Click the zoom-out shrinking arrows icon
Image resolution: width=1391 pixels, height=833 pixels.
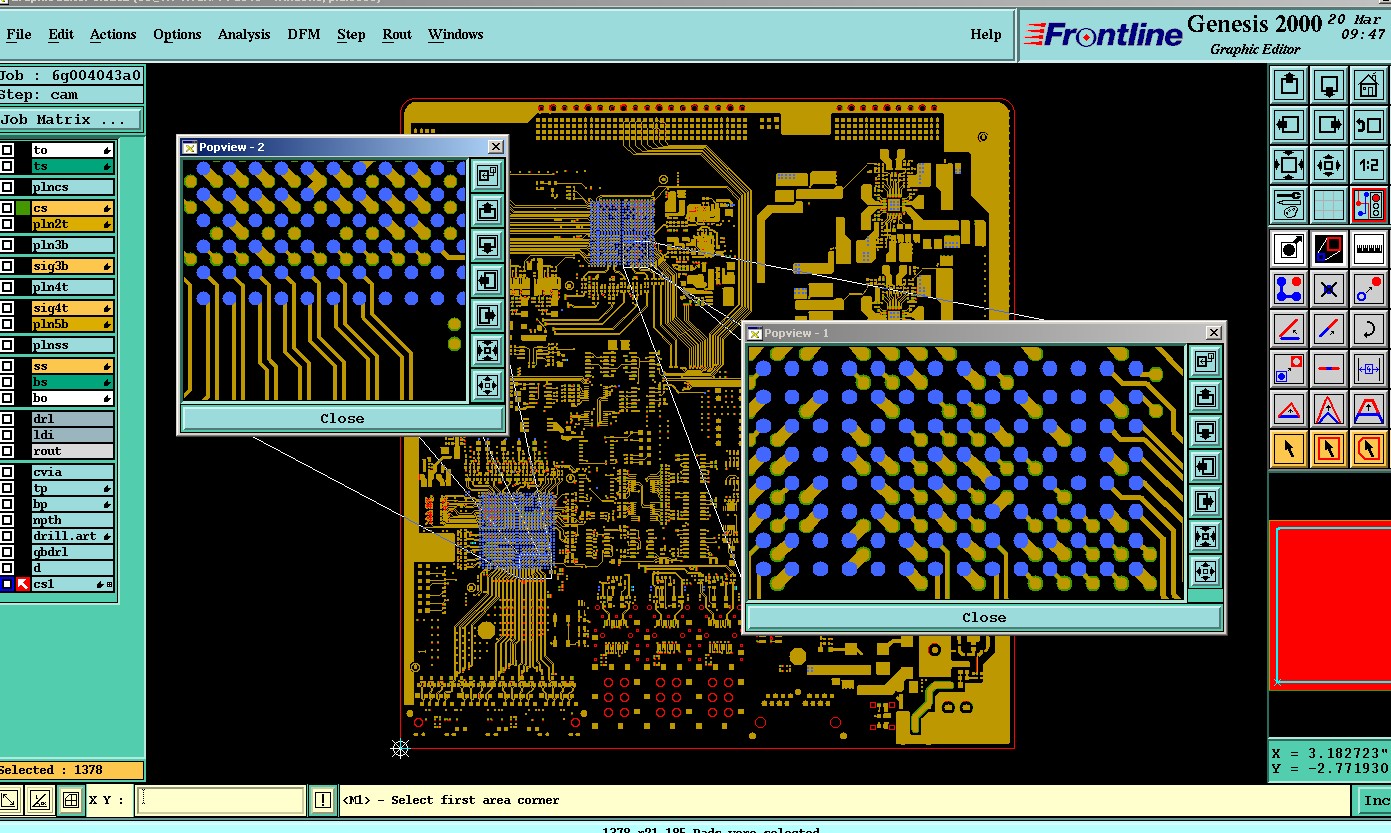pos(1328,165)
